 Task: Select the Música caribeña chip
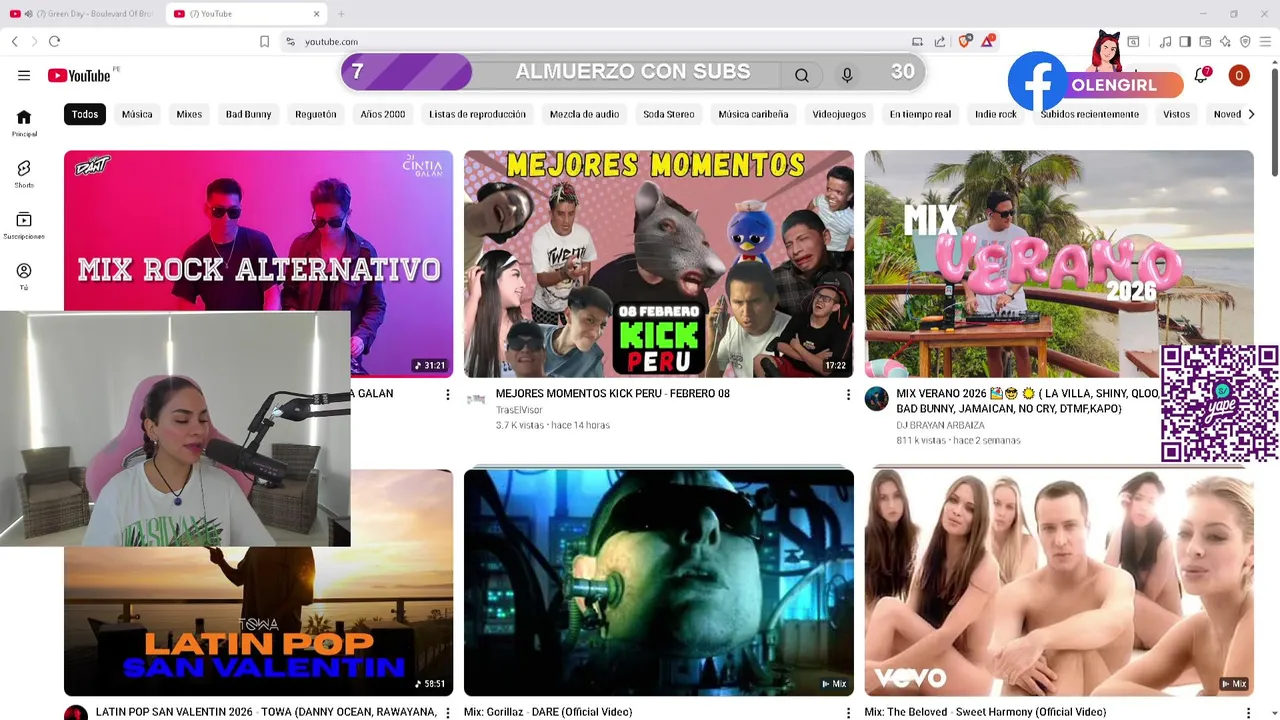(x=753, y=114)
